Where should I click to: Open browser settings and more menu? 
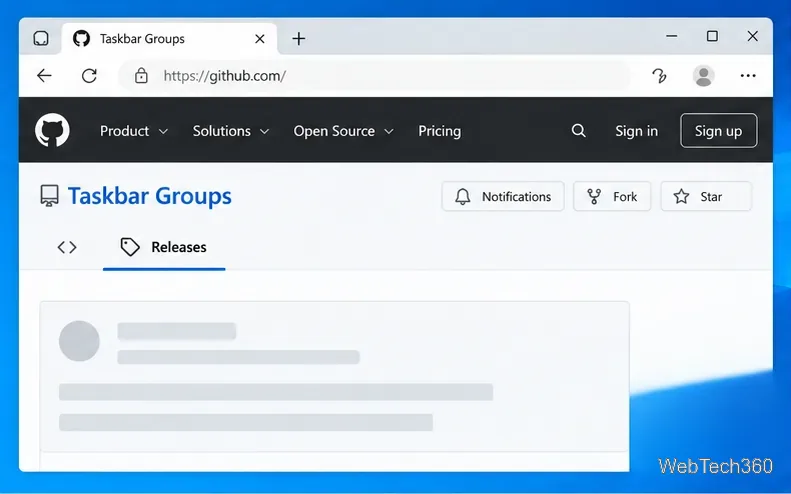tap(748, 76)
